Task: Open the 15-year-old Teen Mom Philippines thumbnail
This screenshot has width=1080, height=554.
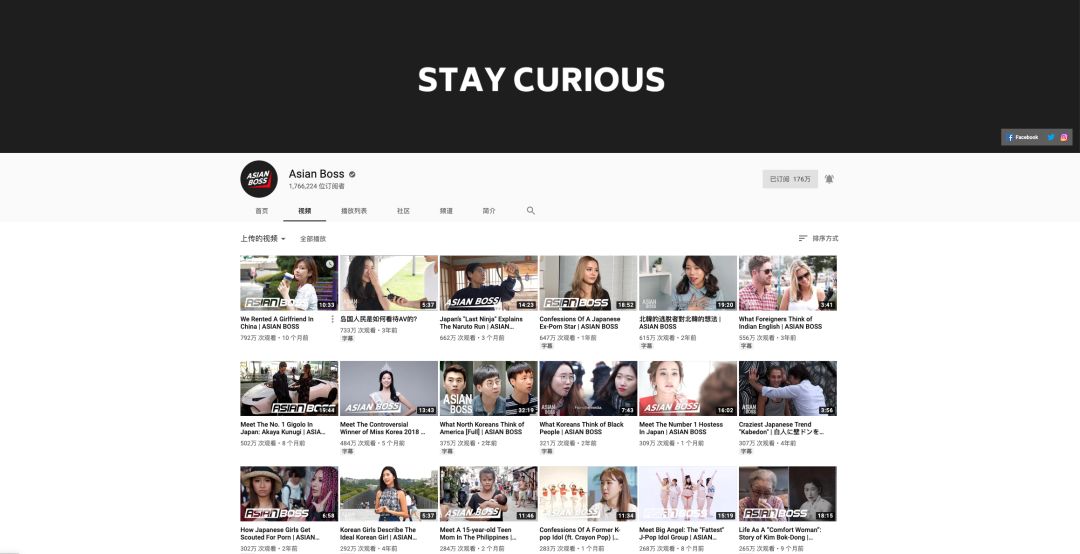Action: click(x=488, y=494)
